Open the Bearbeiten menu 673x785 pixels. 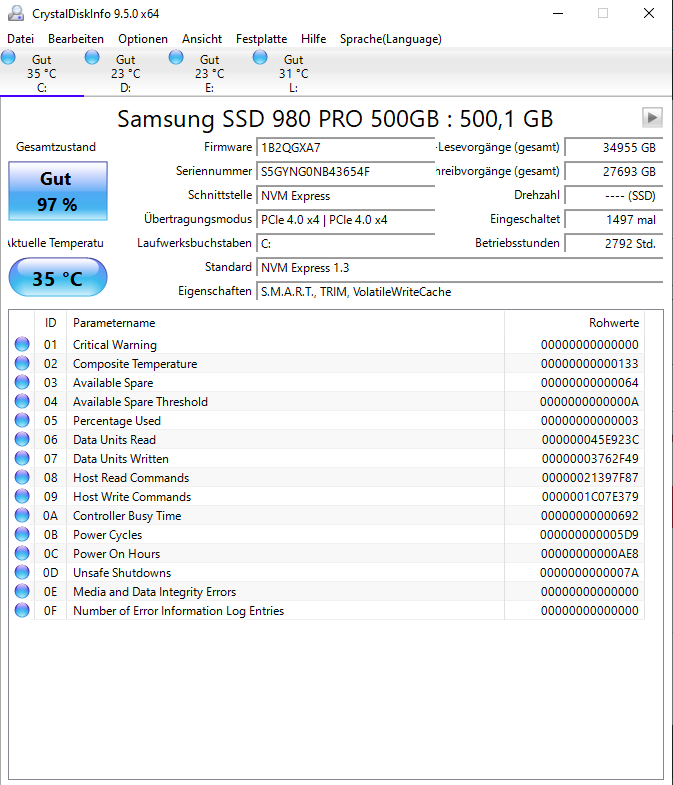(76, 39)
